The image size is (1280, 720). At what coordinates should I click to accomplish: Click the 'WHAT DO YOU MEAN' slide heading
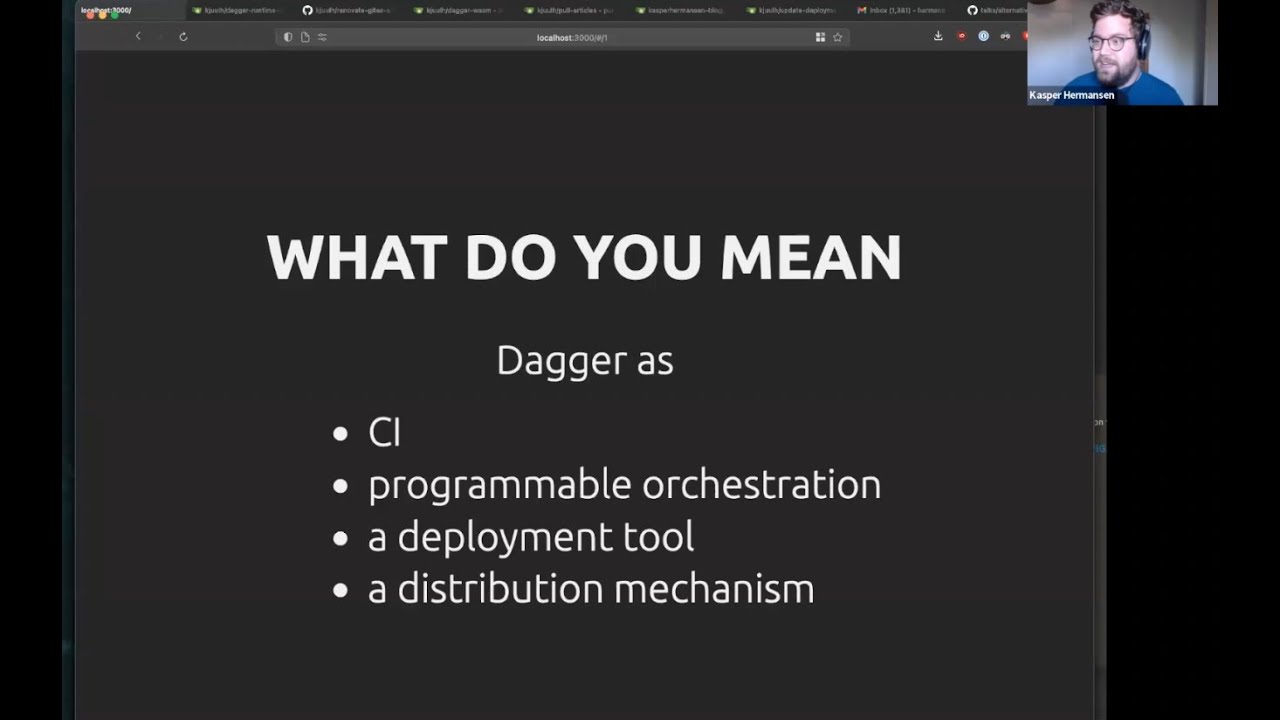[x=584, y=258]
